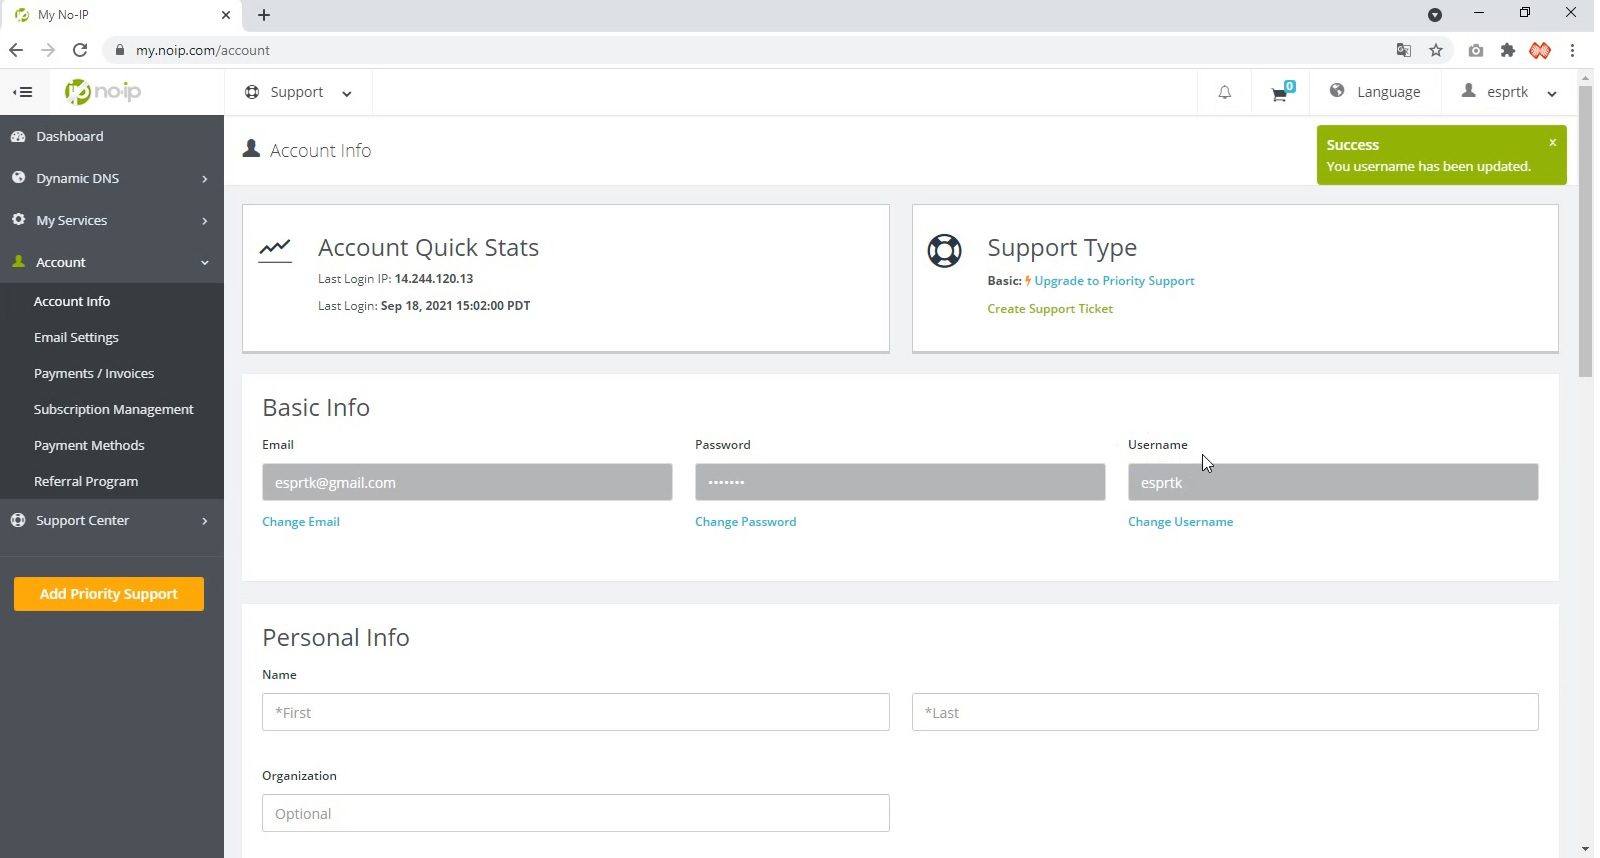
Task: Click the Add Priority Support button
Action: pos(109,594)
